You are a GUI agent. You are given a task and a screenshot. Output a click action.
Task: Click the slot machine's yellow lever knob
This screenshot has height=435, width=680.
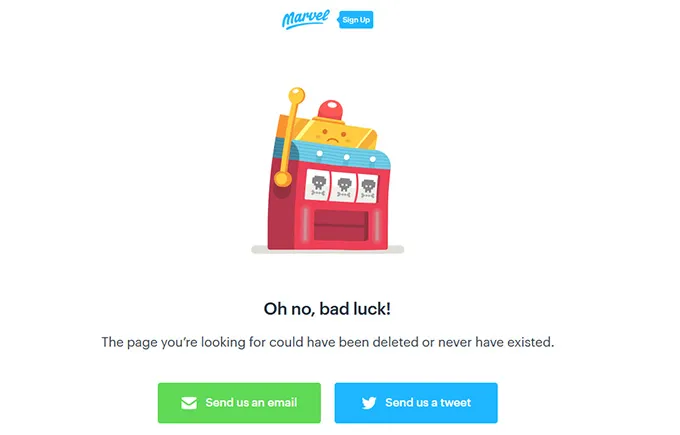pos(297,95)
